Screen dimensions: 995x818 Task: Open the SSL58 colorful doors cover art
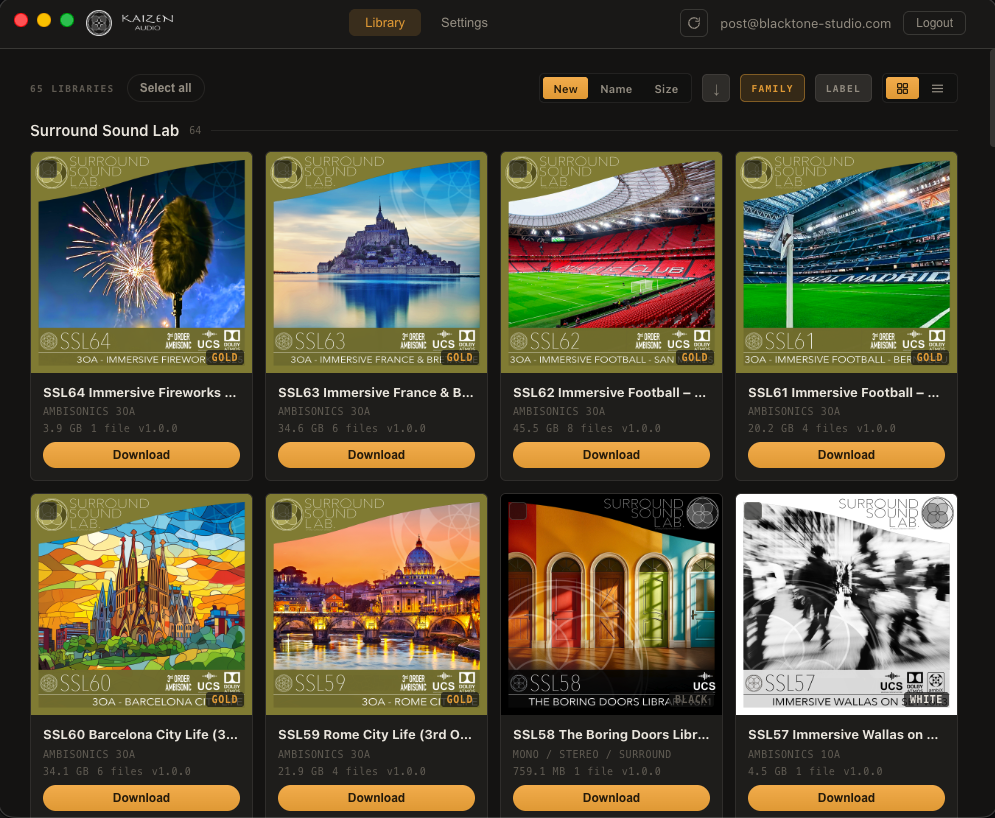pos(611,605)
